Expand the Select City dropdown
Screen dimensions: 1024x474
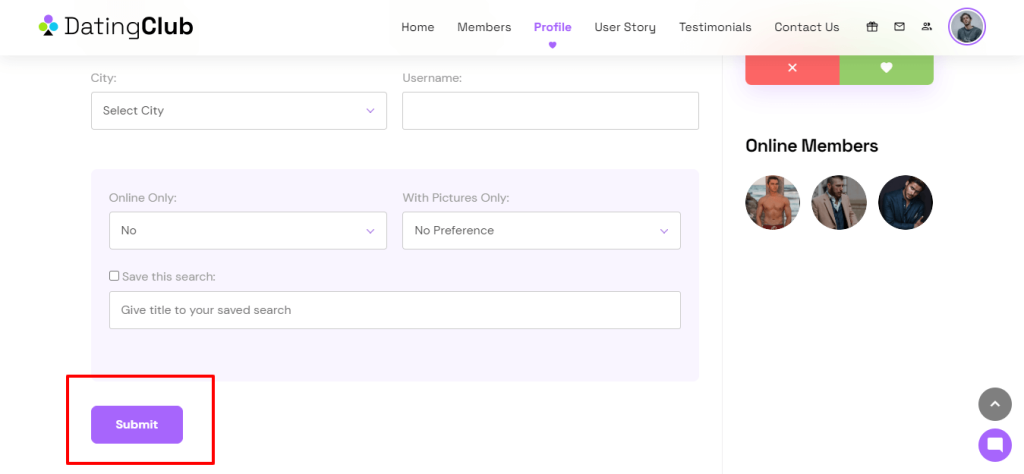238,110
